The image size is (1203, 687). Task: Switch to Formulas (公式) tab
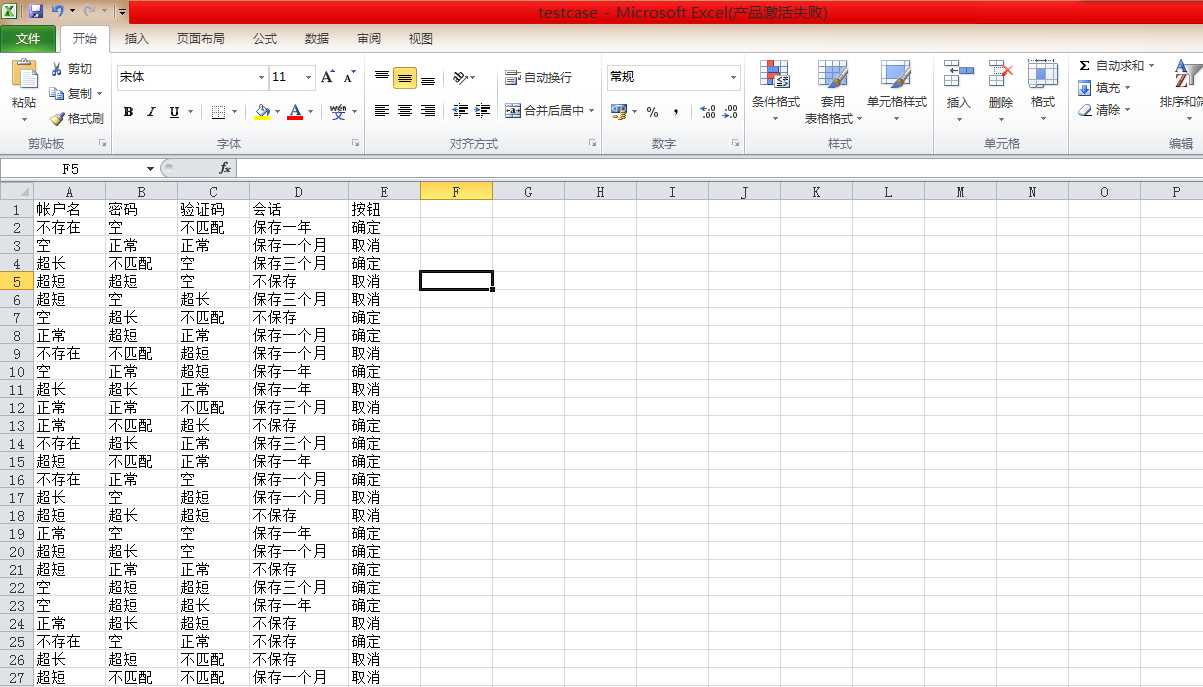pos(265,39)
